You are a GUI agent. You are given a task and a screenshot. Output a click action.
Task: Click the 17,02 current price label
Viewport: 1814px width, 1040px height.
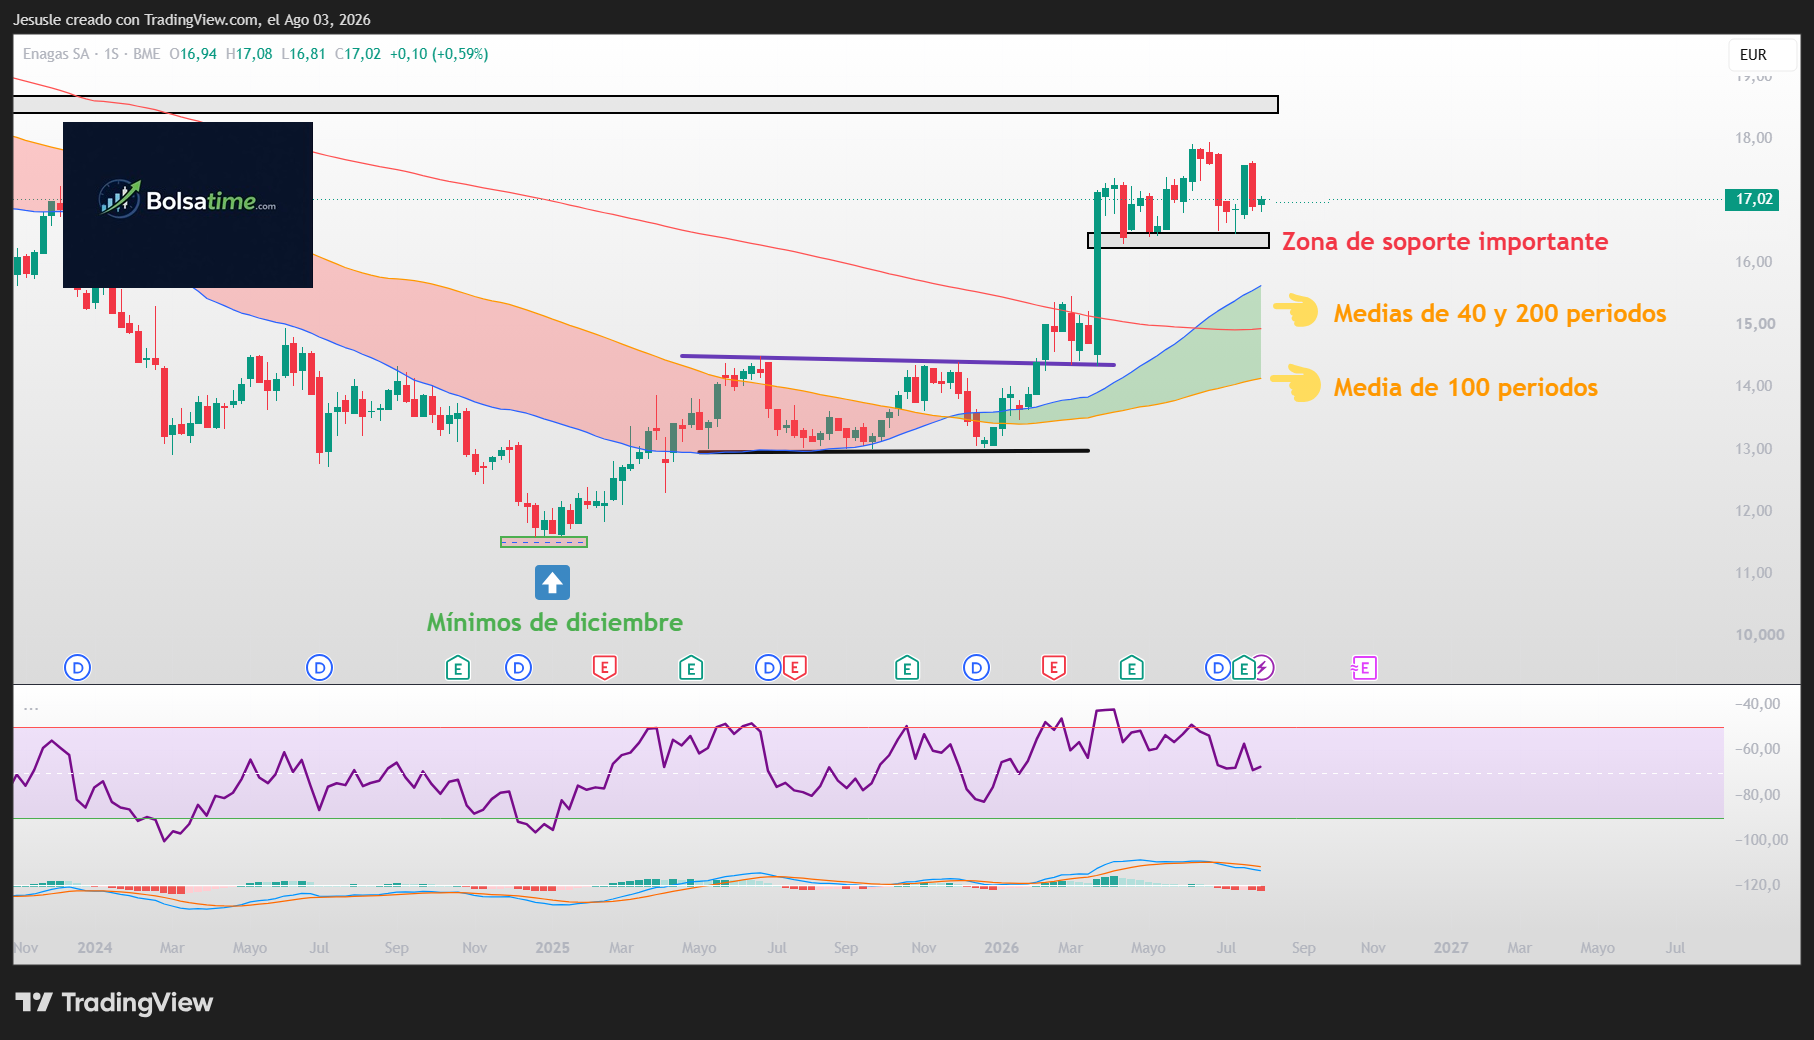pyautogui.click(x=1752, y=199)
